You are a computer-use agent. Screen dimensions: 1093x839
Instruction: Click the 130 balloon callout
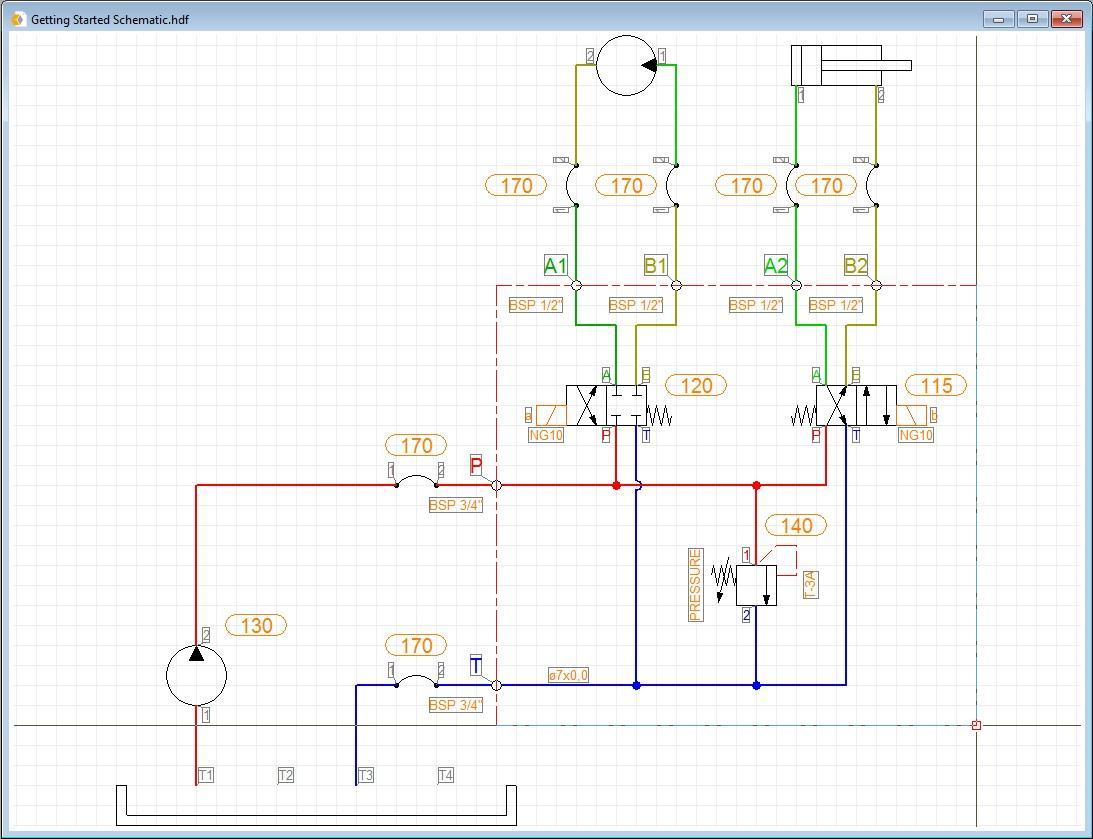[256, 625]
